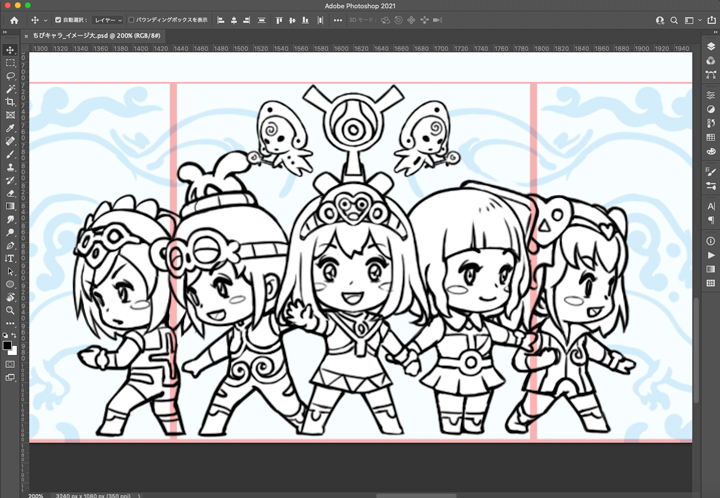Toggle the 自動選択 auto-select checkbox

tap(58, 20)
